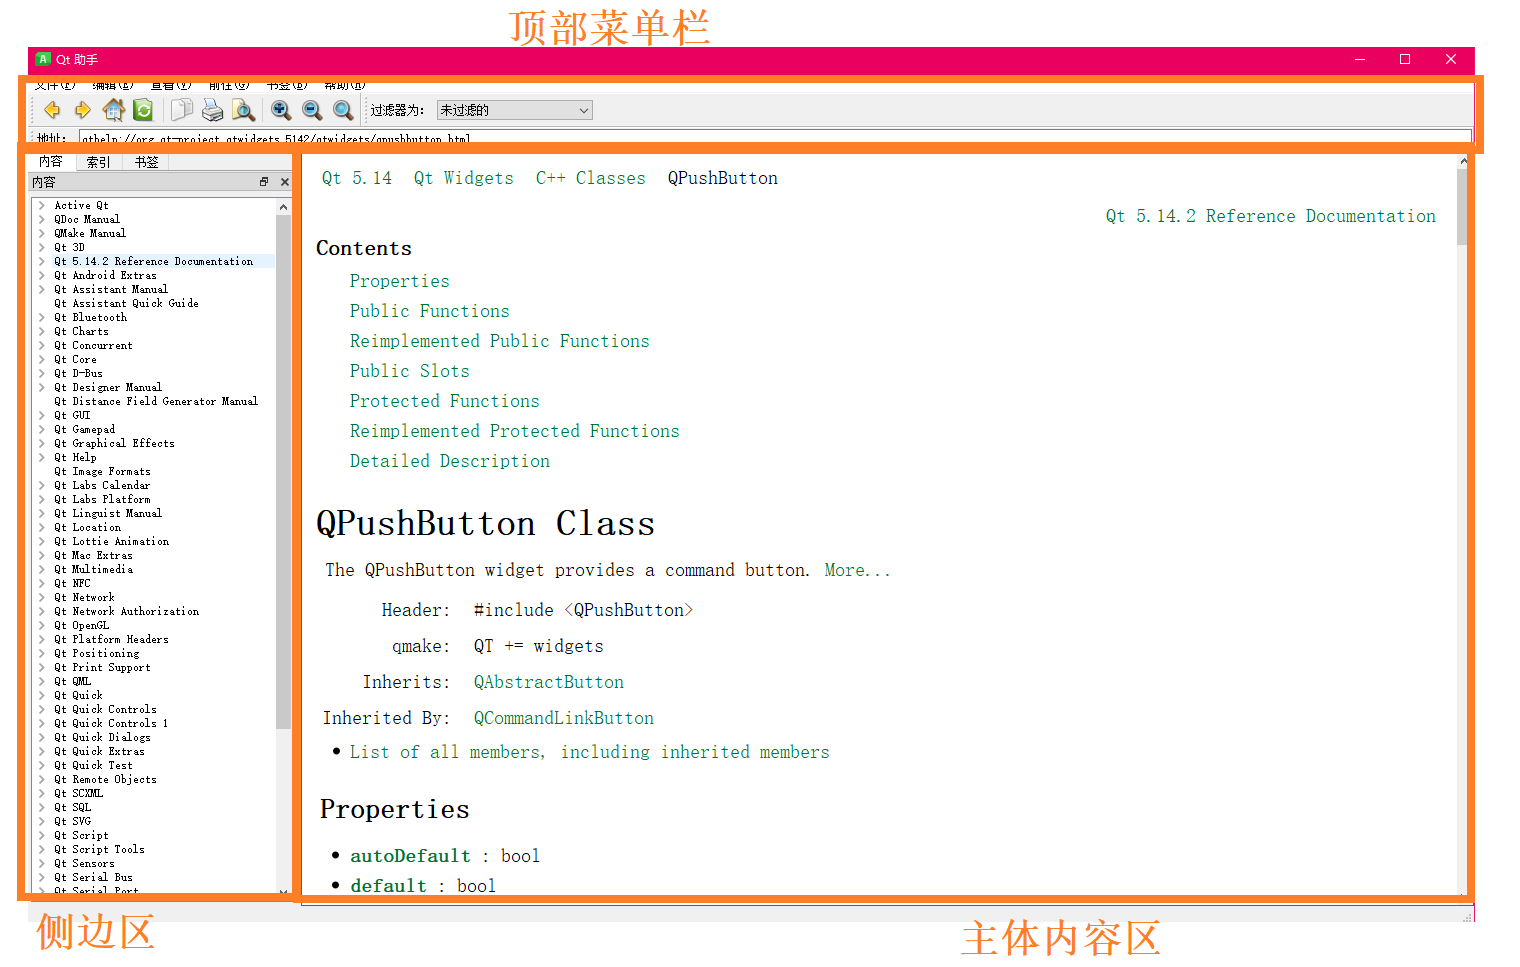The height and width of the screenshot is (967, 1520).
Task: Expand the Qt SQL tree node
Action: pyautogui.click(x=41, y=807)
